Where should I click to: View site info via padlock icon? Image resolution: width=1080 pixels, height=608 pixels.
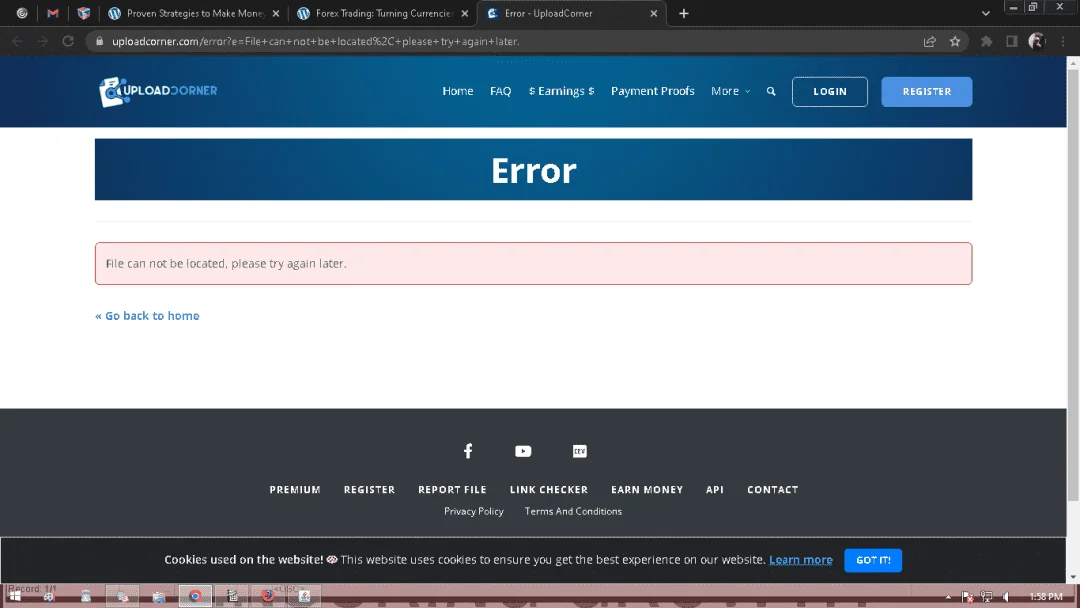pyautogui.click(x=99, y=41)
